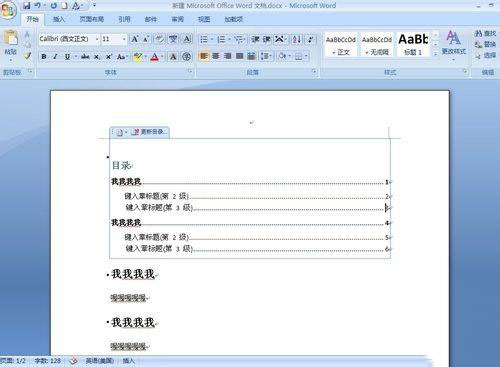Image resolution: width=500 pixels, height=367 pixels.
Task: Click the 替换 Replace button
Action: click(486, 45)
